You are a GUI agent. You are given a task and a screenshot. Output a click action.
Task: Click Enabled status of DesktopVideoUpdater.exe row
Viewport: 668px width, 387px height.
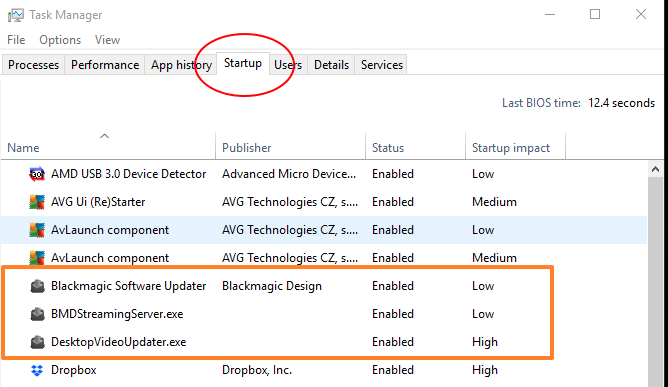pos(393,342)
